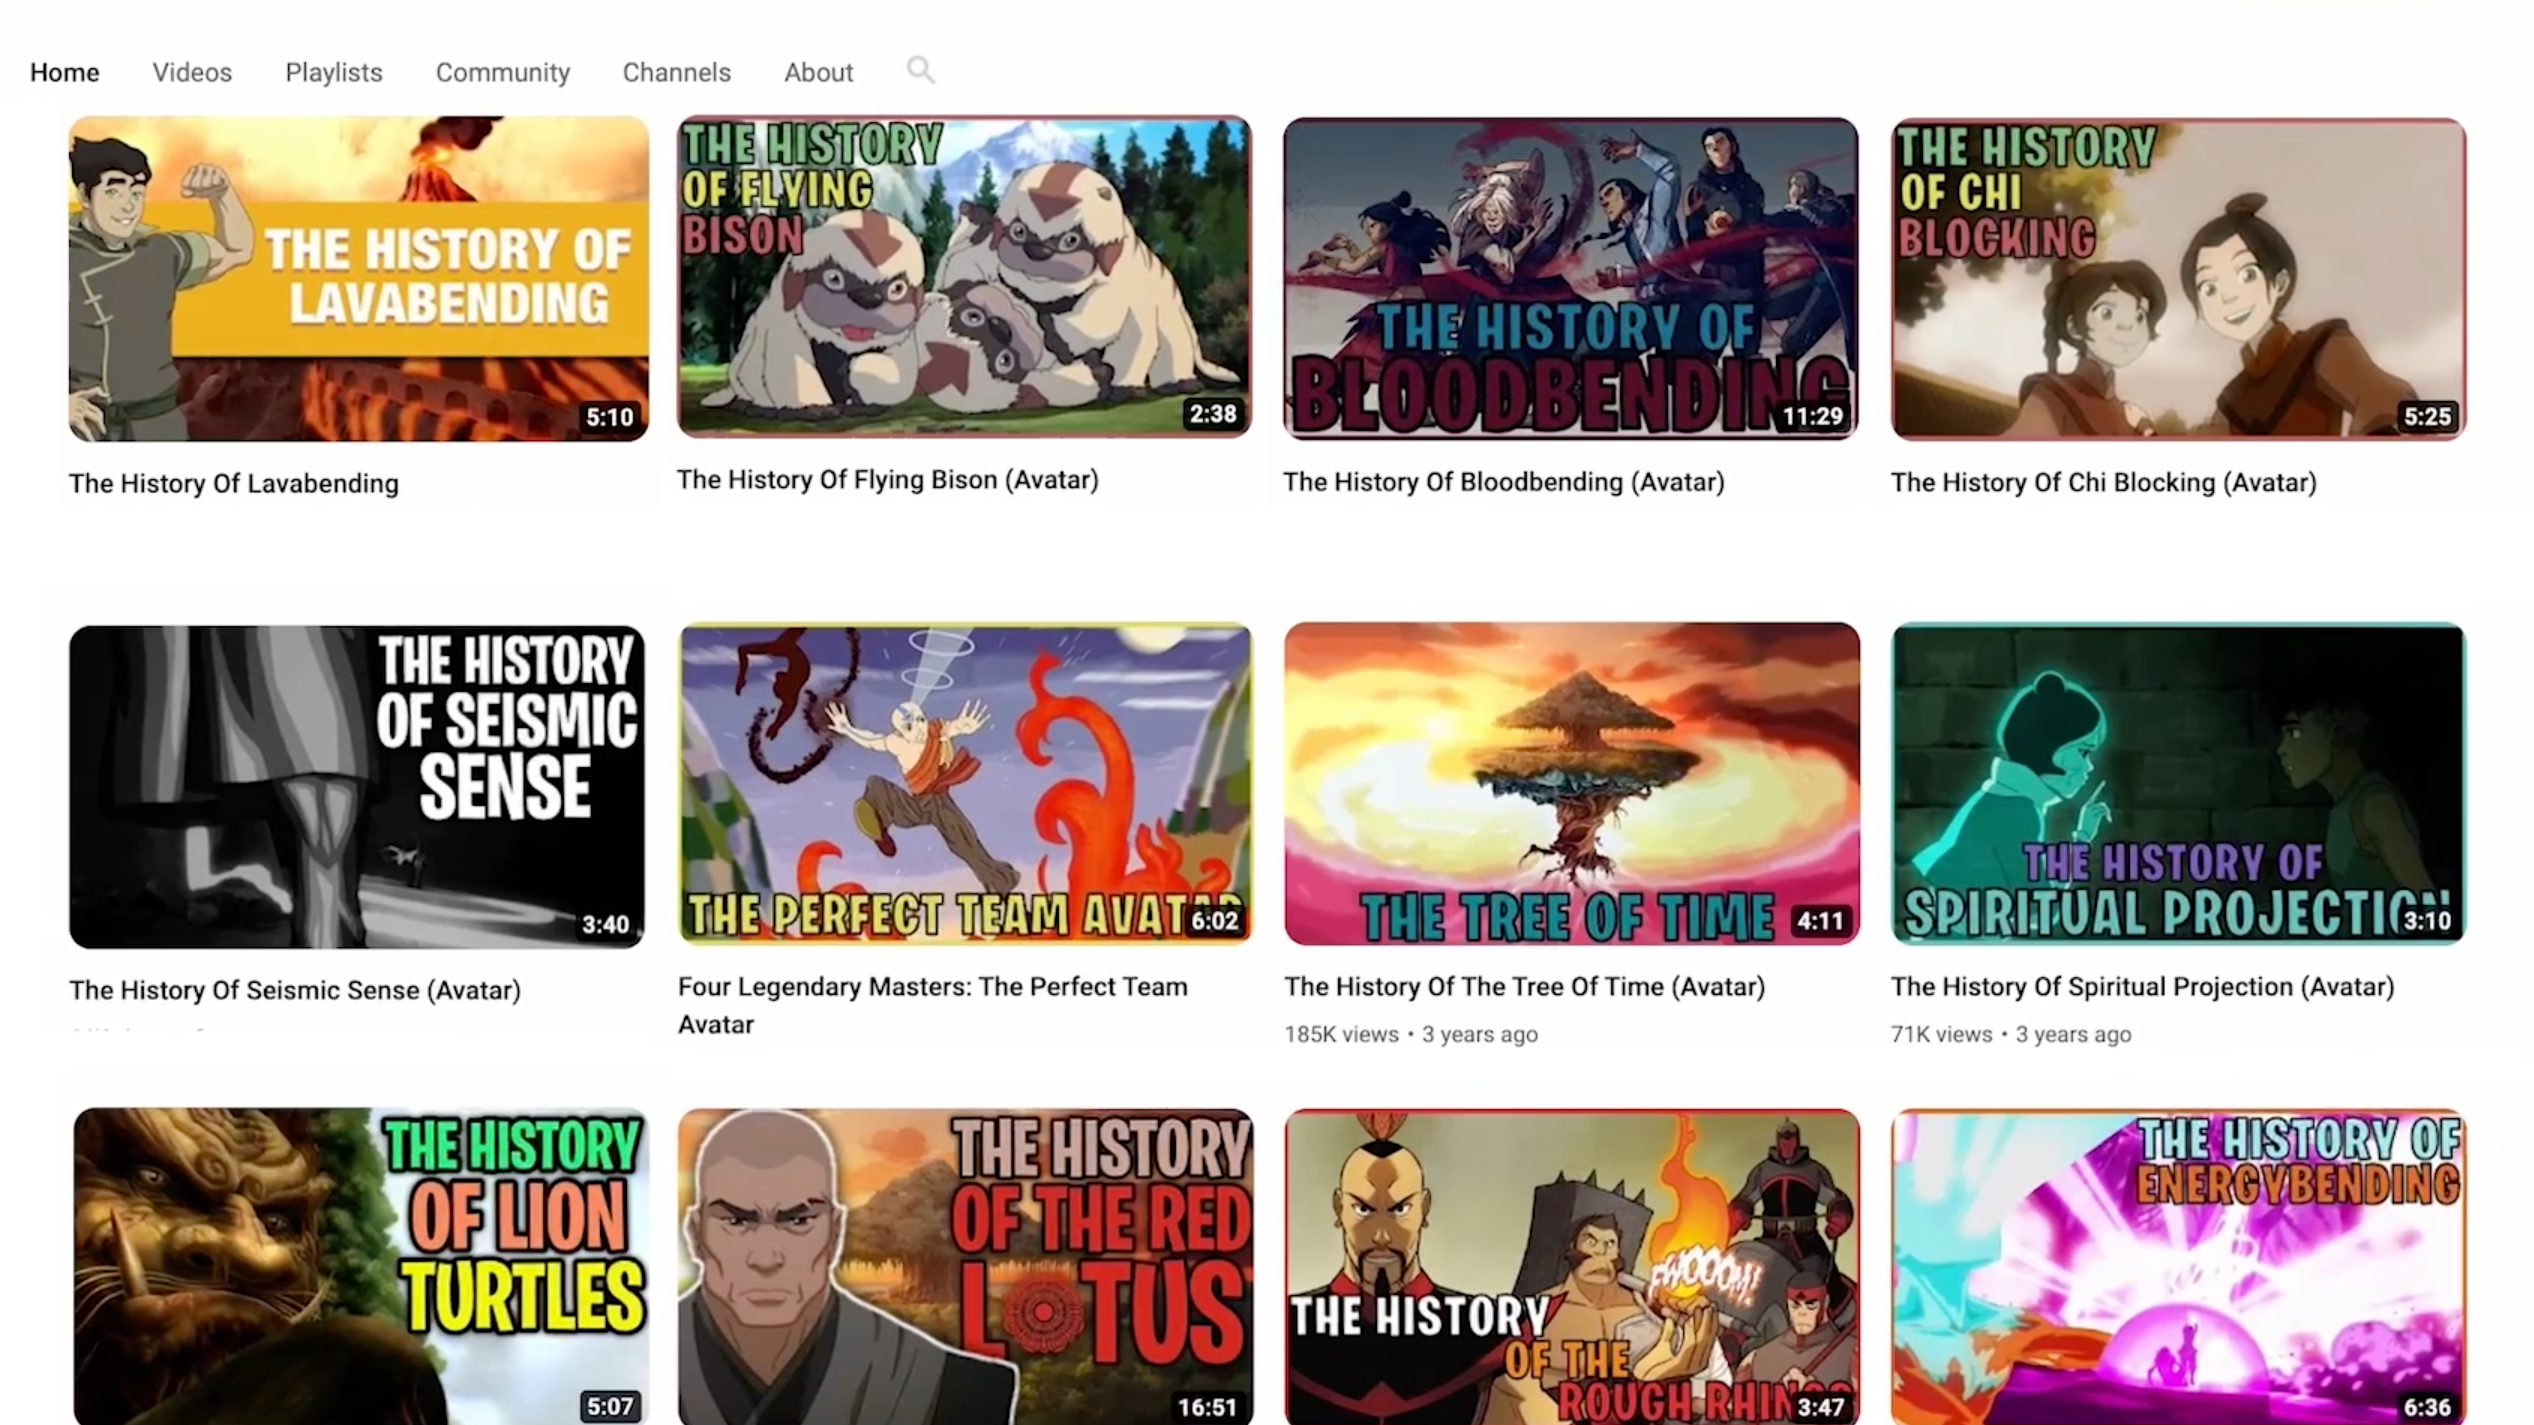Click the "185K views • 3 years ago" text
This screenshot has width=2534, height=1425.
click(x=1411, y=1034)
